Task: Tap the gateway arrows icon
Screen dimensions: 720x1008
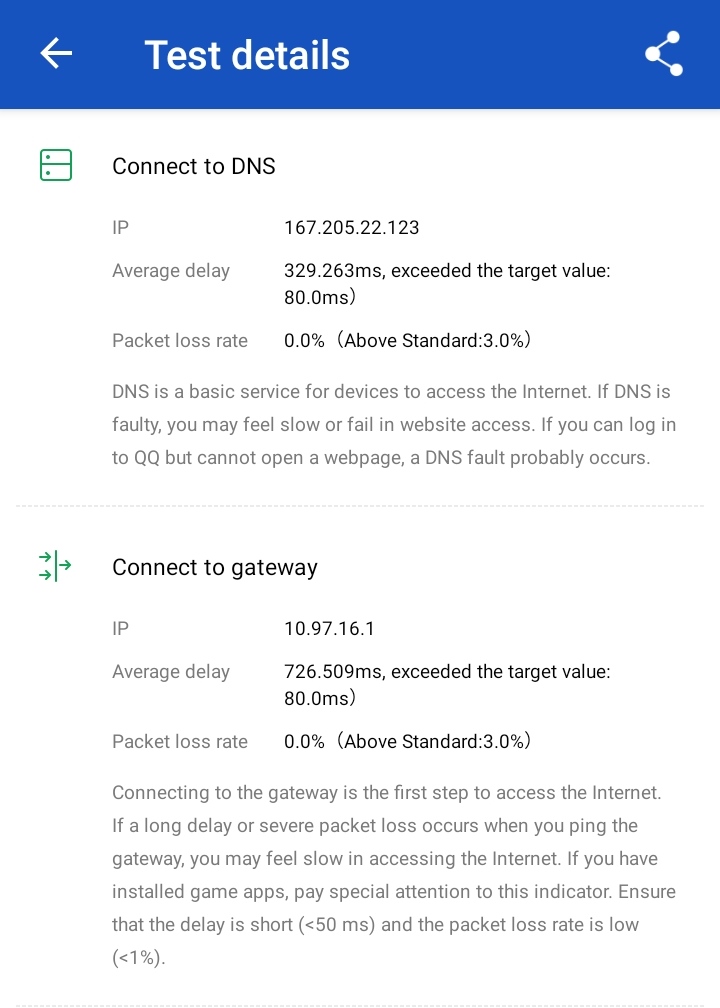Action: [x=56, y=567]
